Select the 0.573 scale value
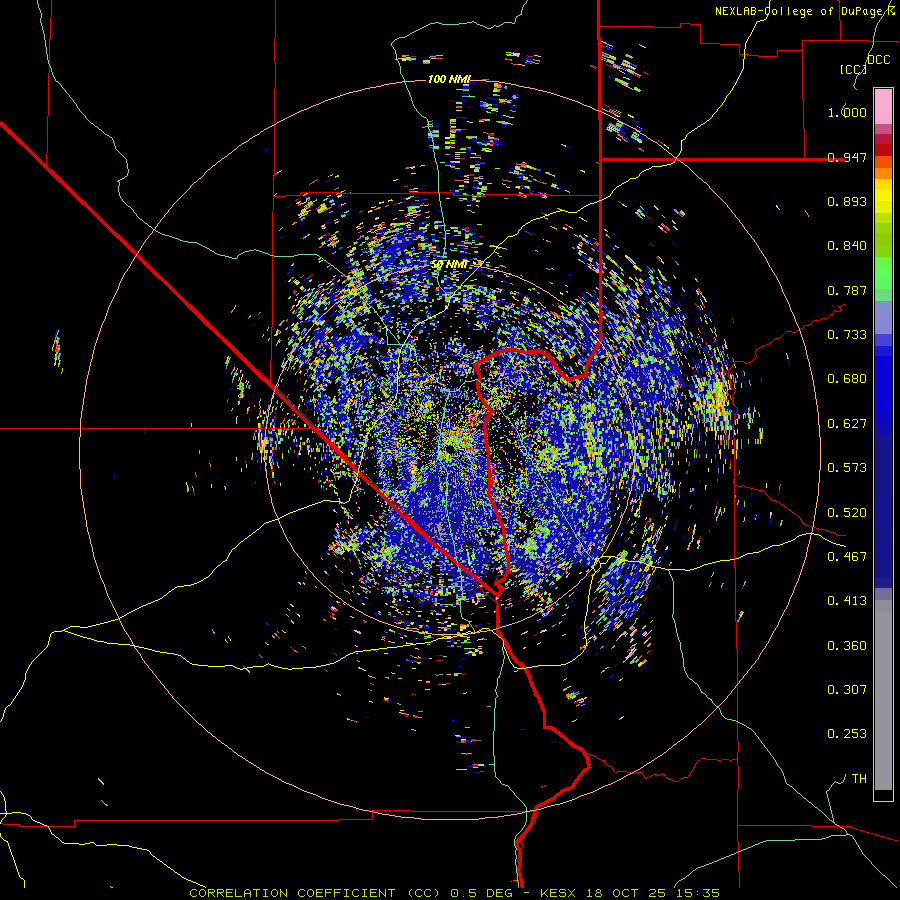Viewport: 900px width, 900px height. click(847, 468)
